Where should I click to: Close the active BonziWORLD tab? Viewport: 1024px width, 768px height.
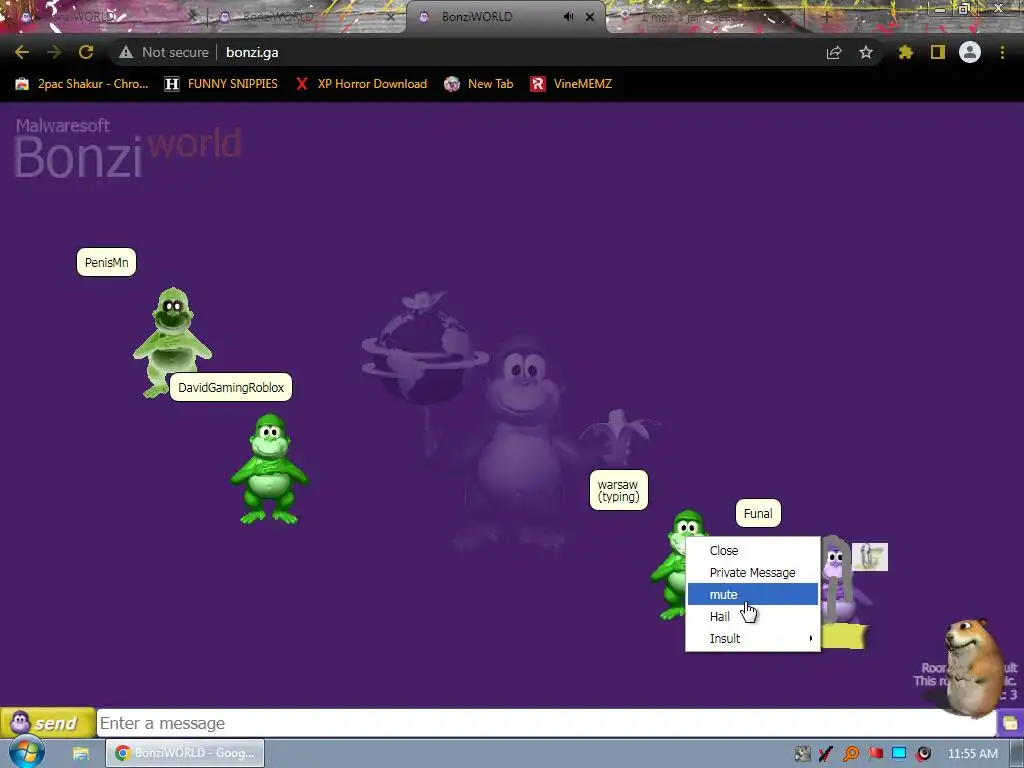pyautogui.click(x=590, y=17)
